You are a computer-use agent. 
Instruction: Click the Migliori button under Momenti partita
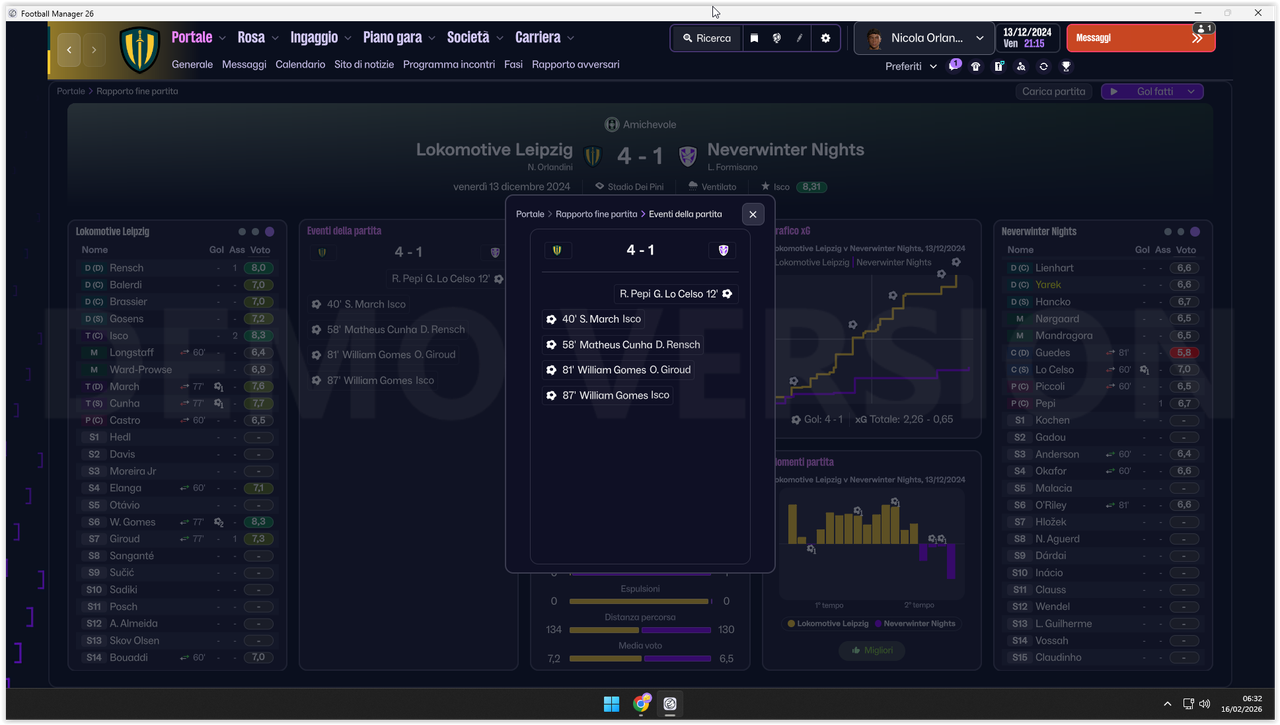872,650
